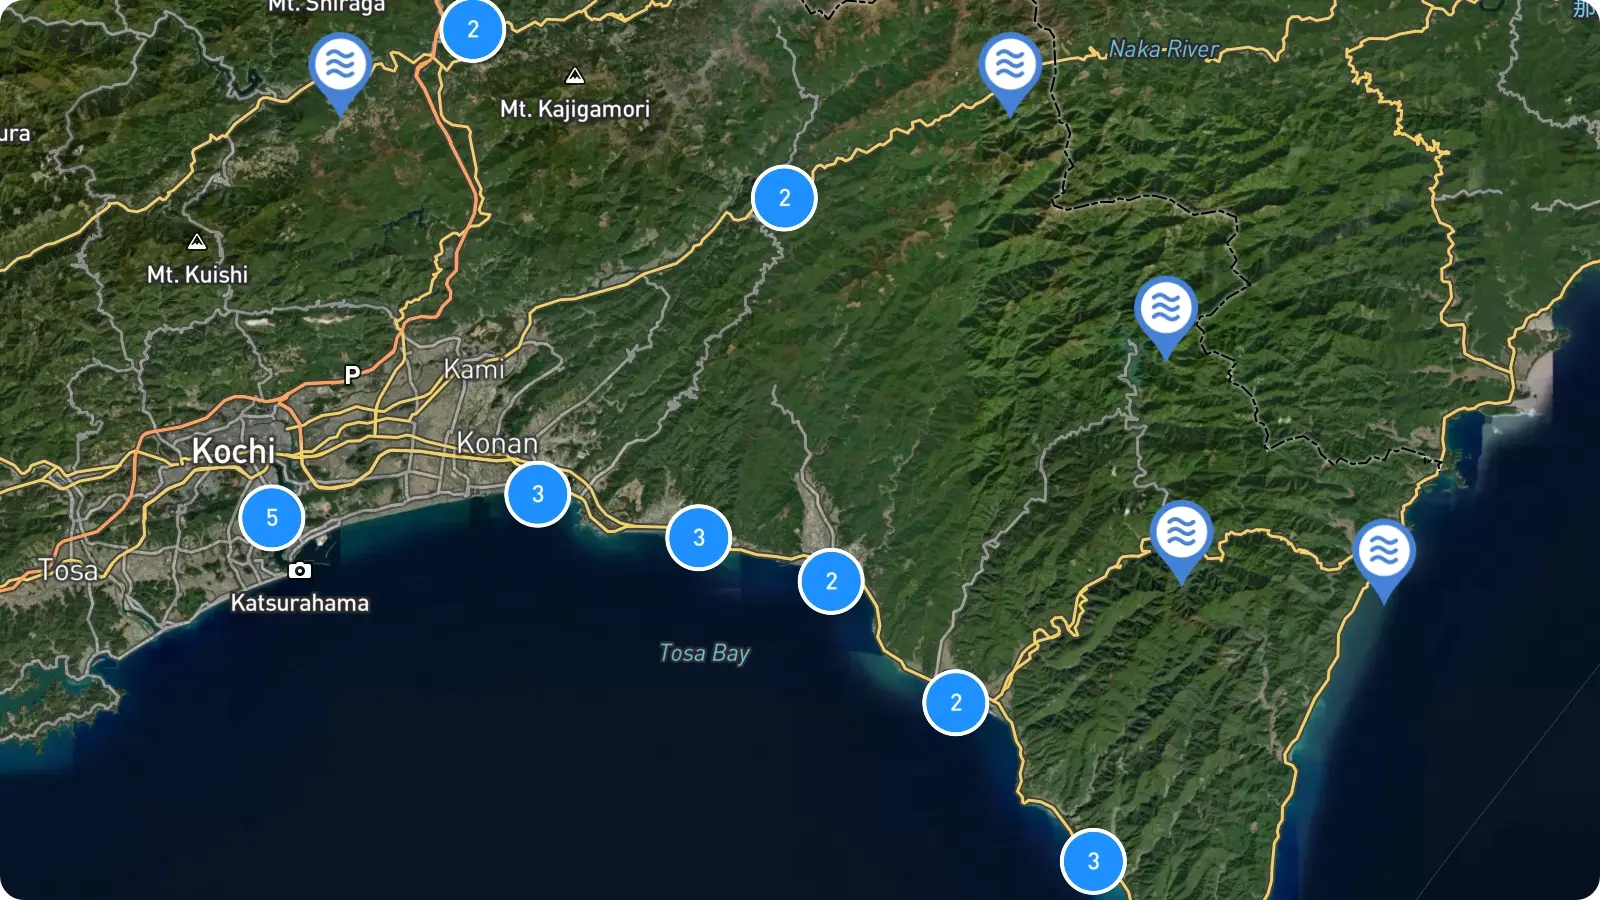This screenshot has width=1600, height=900.
Task: Click the Kami town label
Action: 474,369
